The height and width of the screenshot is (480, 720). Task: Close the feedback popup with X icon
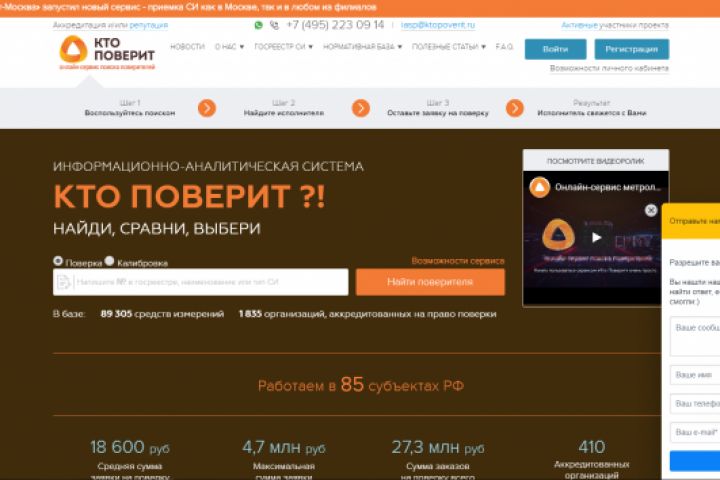pyautogui.click(x=651, y=210)
